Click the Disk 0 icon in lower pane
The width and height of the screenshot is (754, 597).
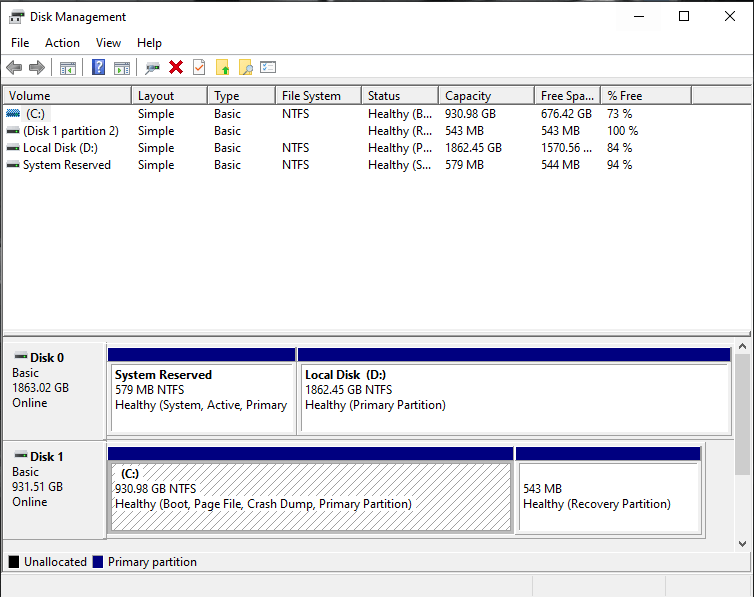21,357
